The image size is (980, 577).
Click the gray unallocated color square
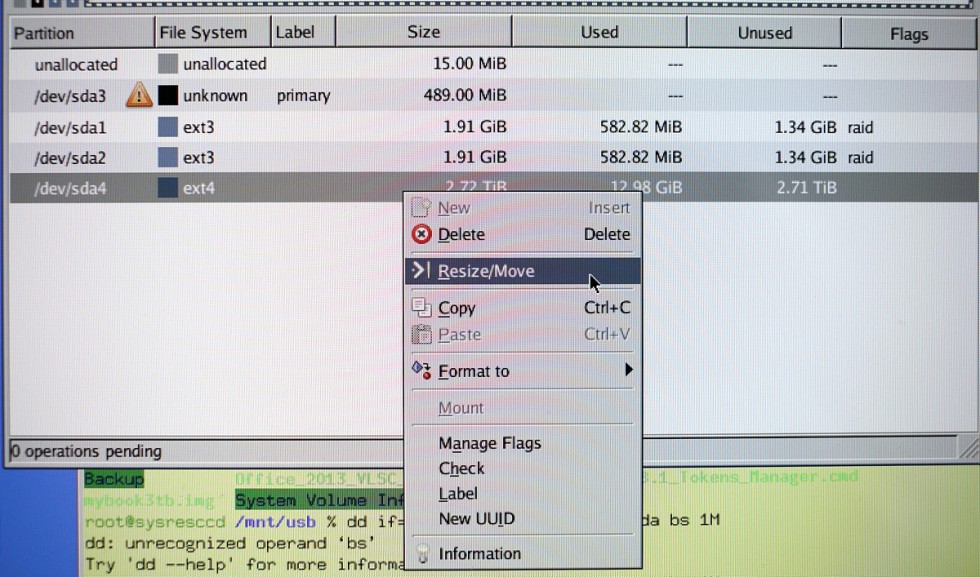[x=167, y=64]
